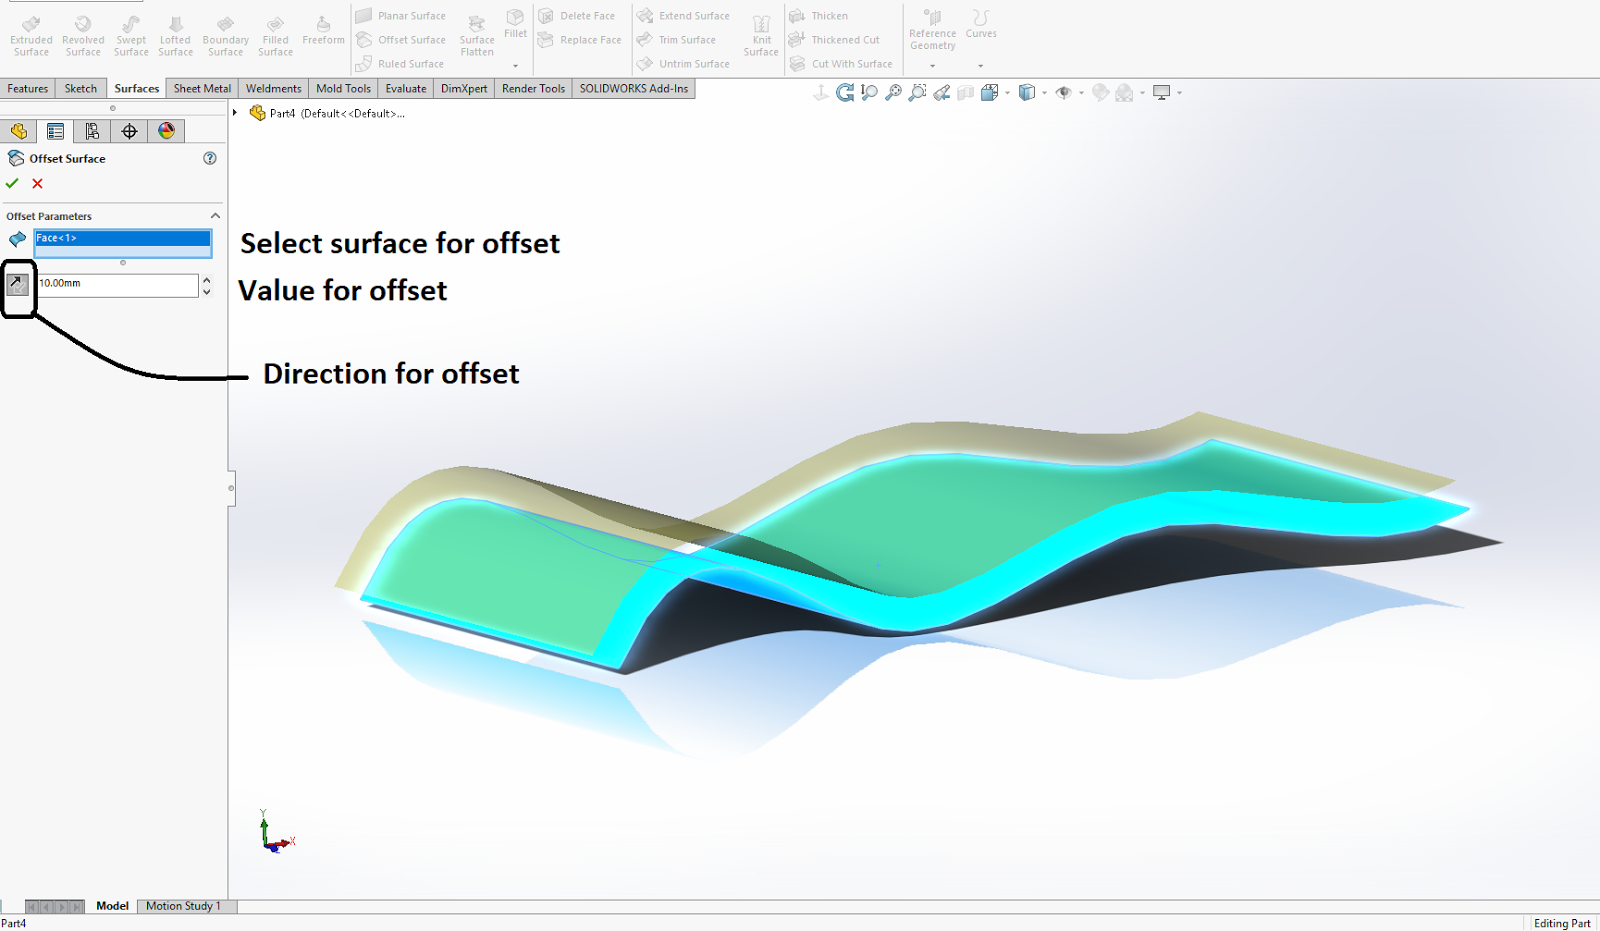Select the Trim Surface tool
1600x931 pixels.
click(683, 39)
